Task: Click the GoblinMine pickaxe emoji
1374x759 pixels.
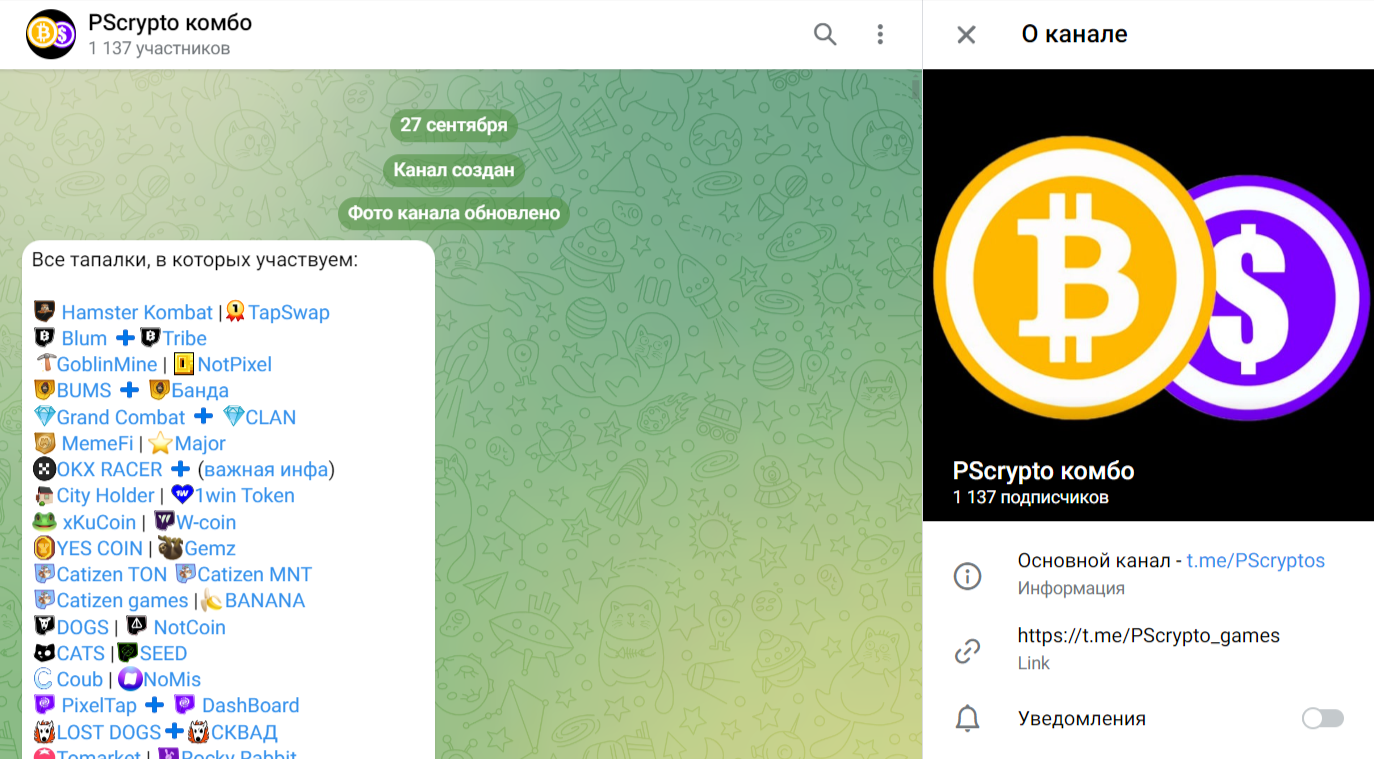Action: 45,363
